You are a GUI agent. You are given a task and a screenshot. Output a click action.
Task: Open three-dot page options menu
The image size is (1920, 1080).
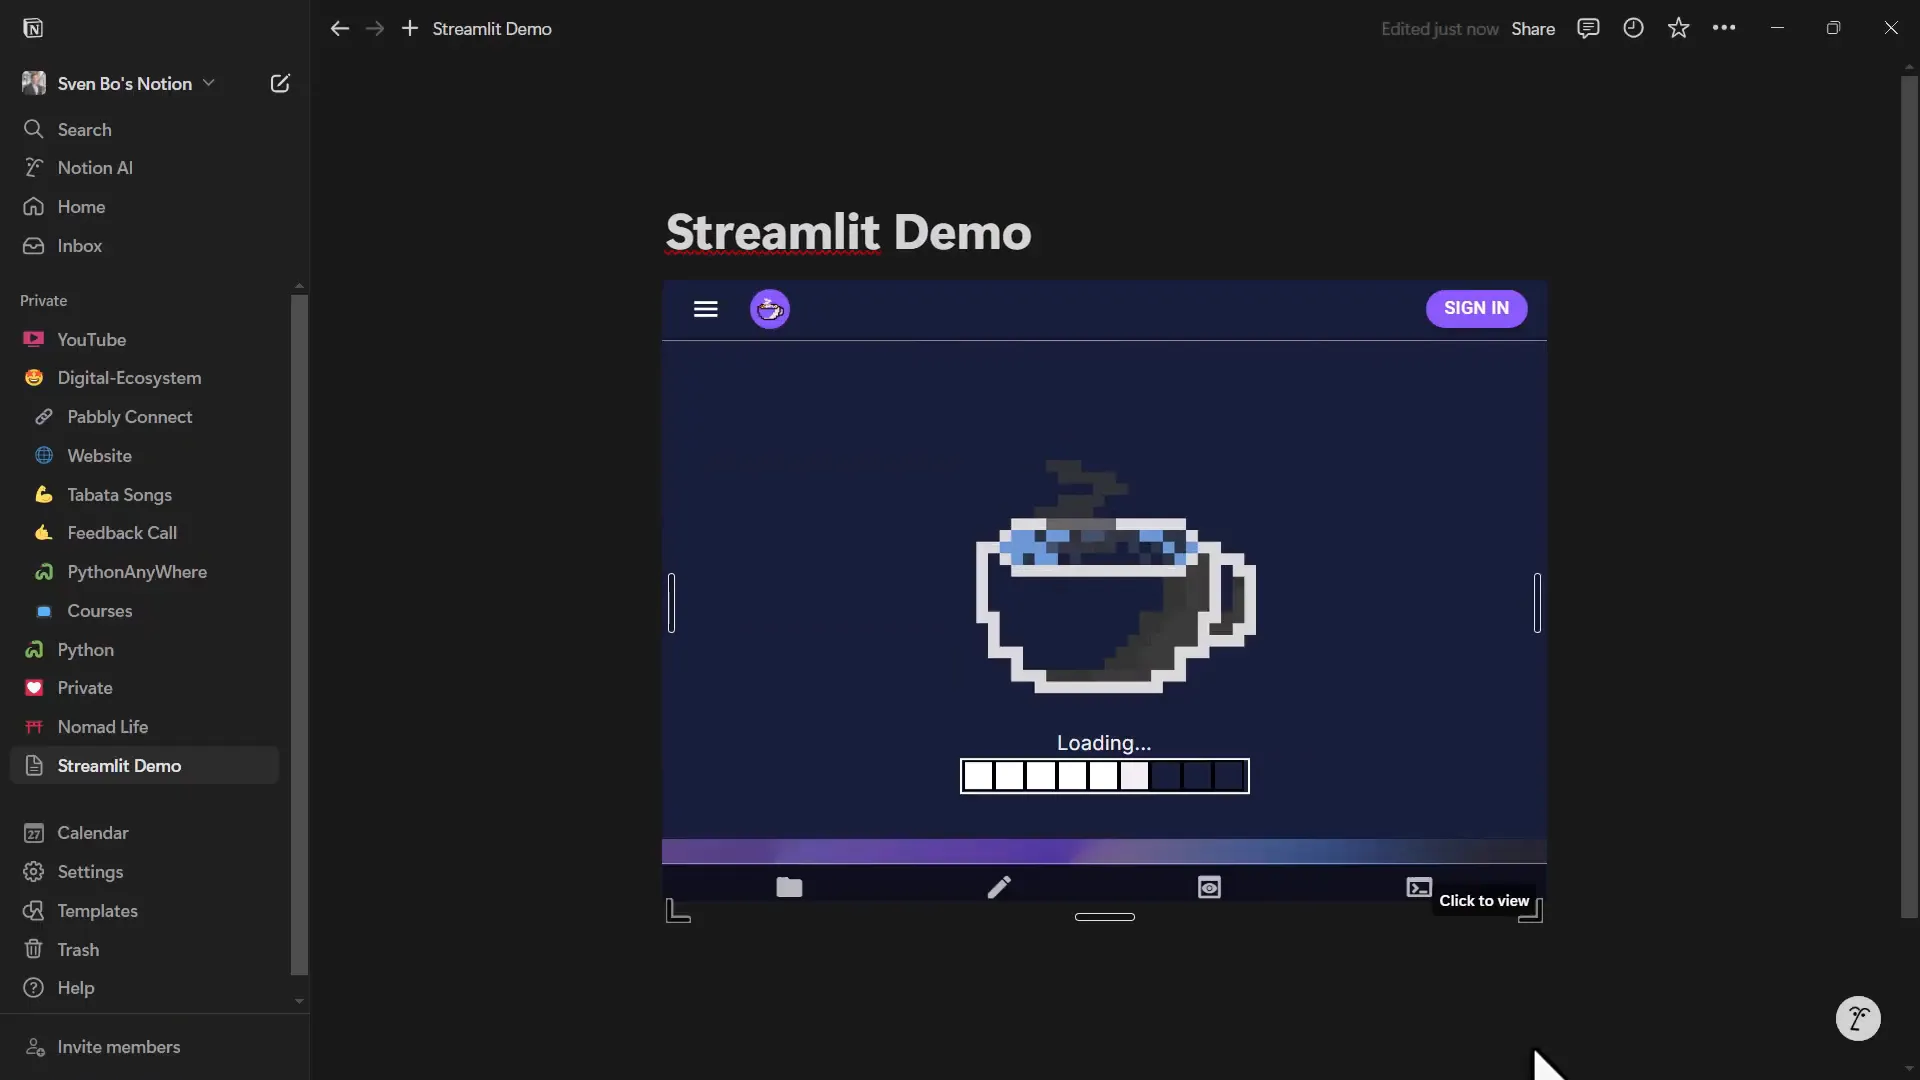[x=1724, y=28]
